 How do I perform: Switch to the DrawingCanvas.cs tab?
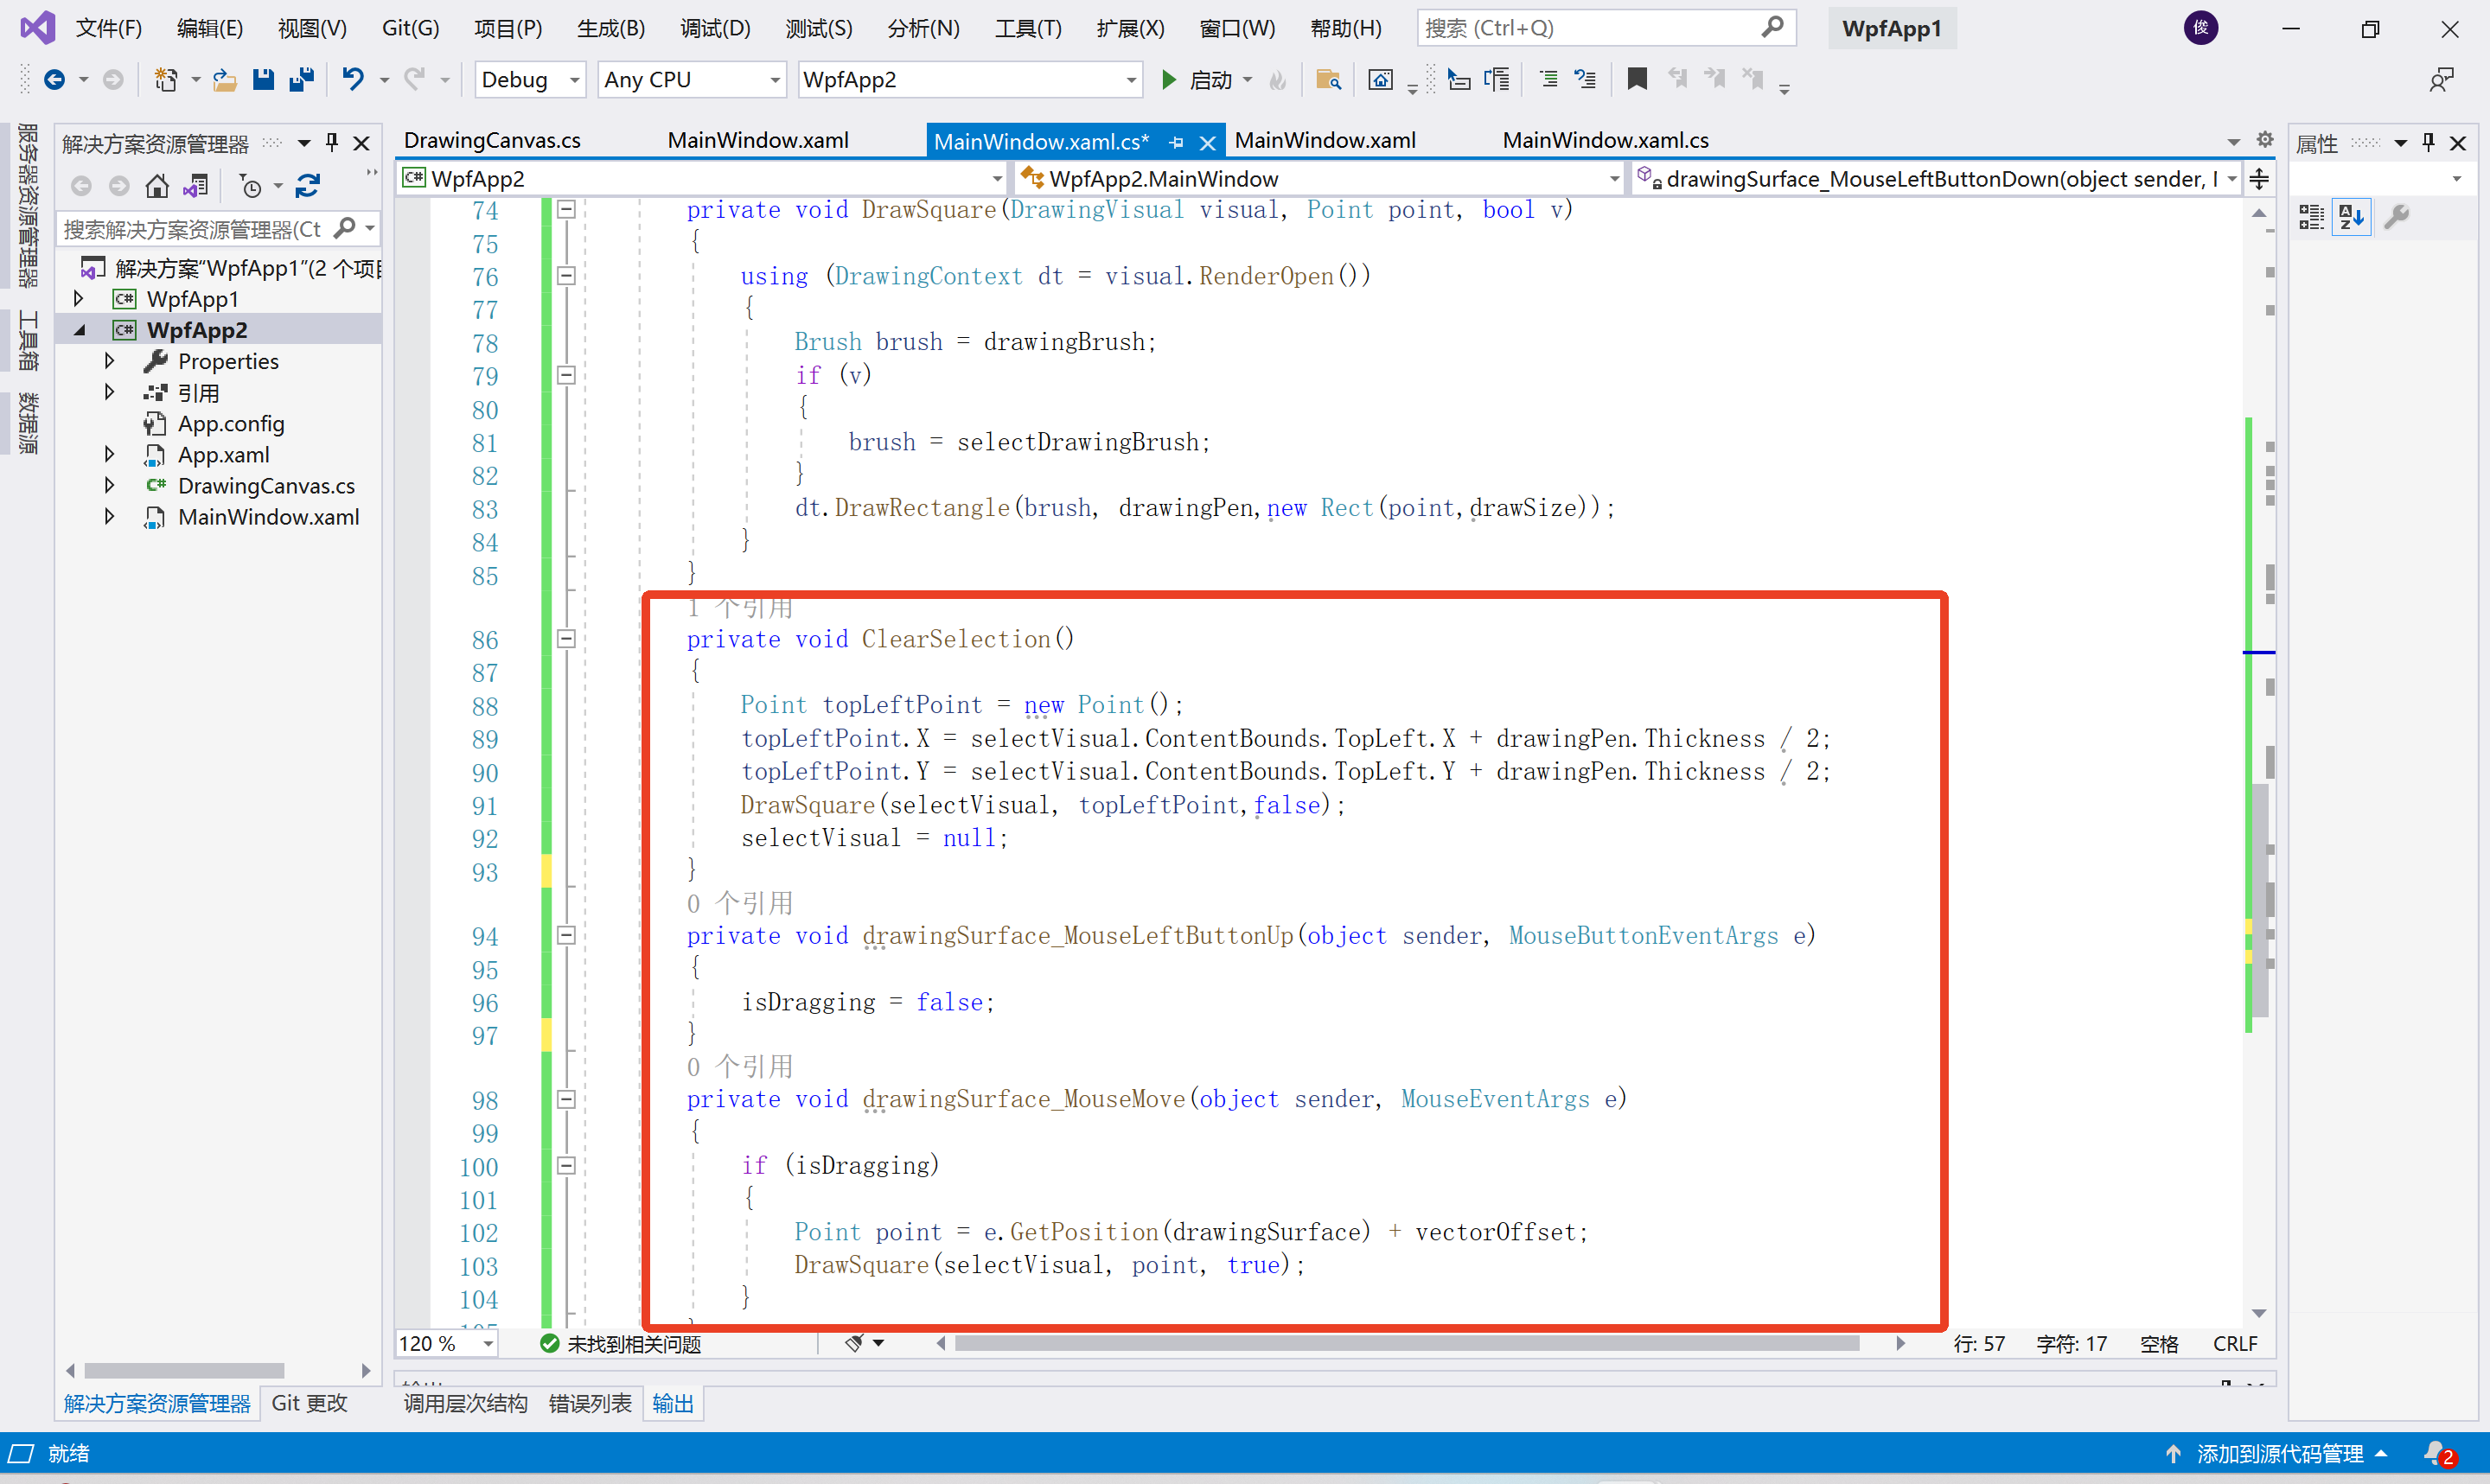point(492,141)
